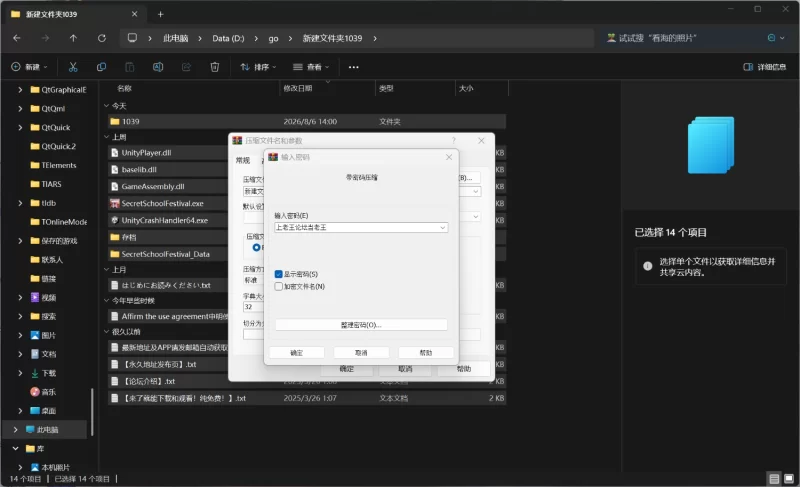800x487 pixels.
Task: Click the Rename icon in toolbar
Action: click(158, 67)
